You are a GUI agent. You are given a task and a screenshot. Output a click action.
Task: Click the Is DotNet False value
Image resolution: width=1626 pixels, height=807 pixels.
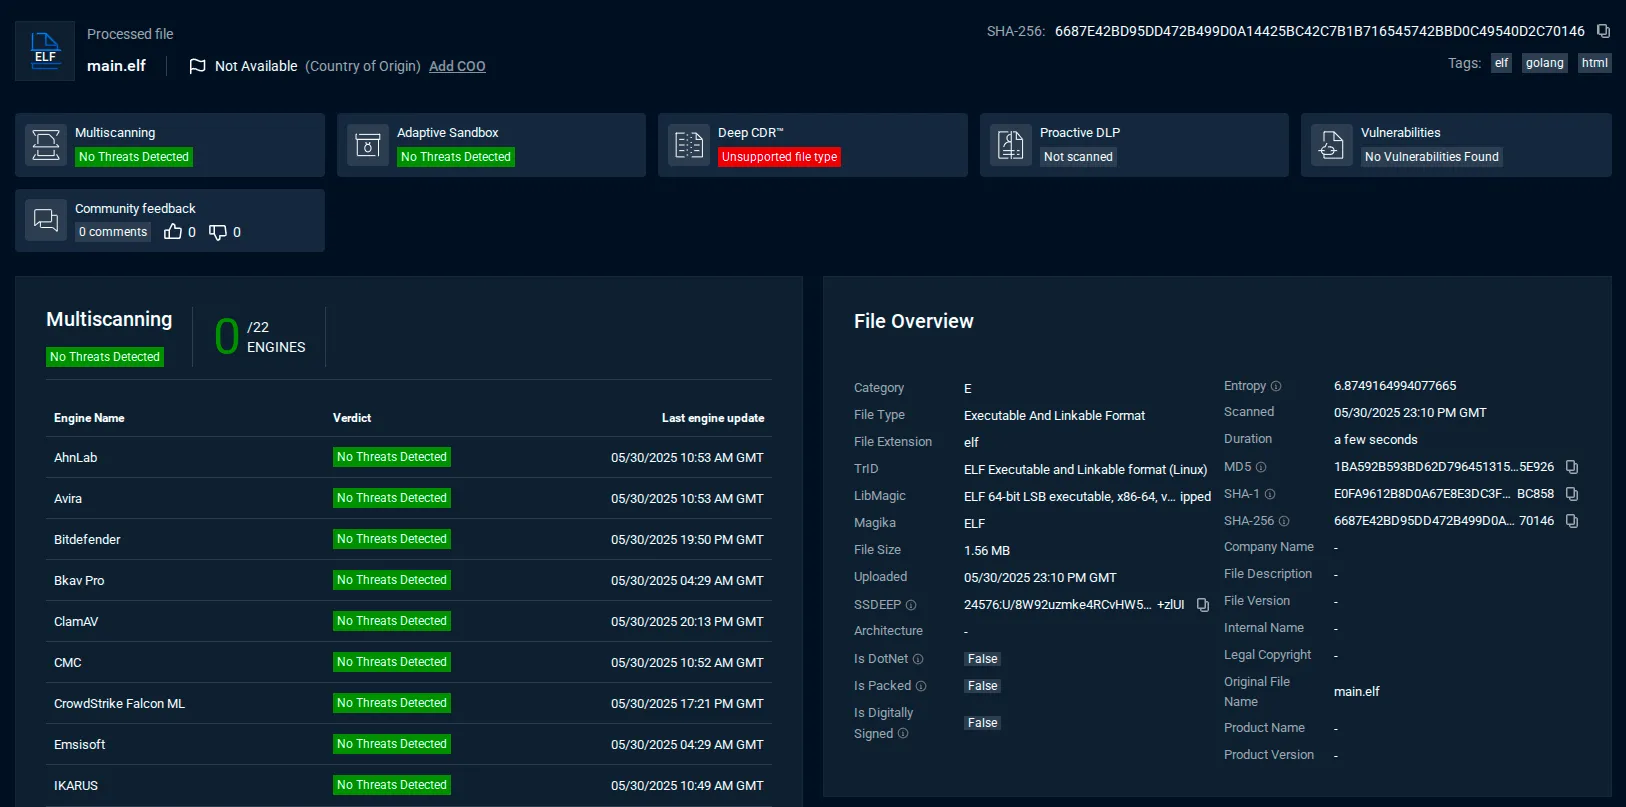[x=983, y=659]
